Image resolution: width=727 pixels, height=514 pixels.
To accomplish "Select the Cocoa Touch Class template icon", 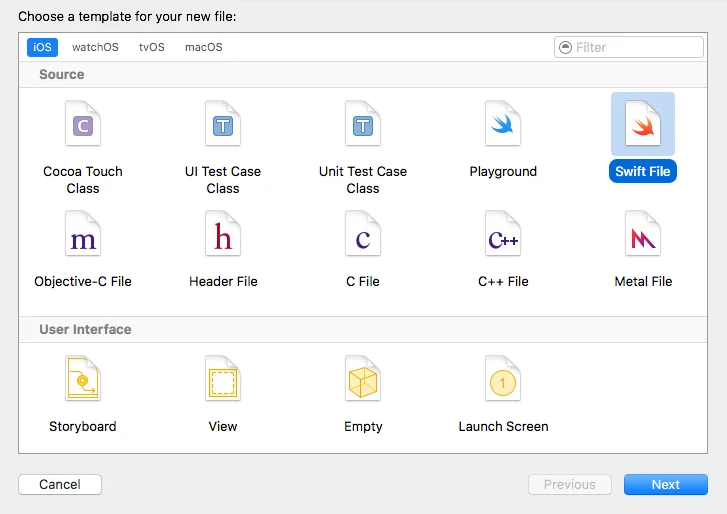I will 83,124.
